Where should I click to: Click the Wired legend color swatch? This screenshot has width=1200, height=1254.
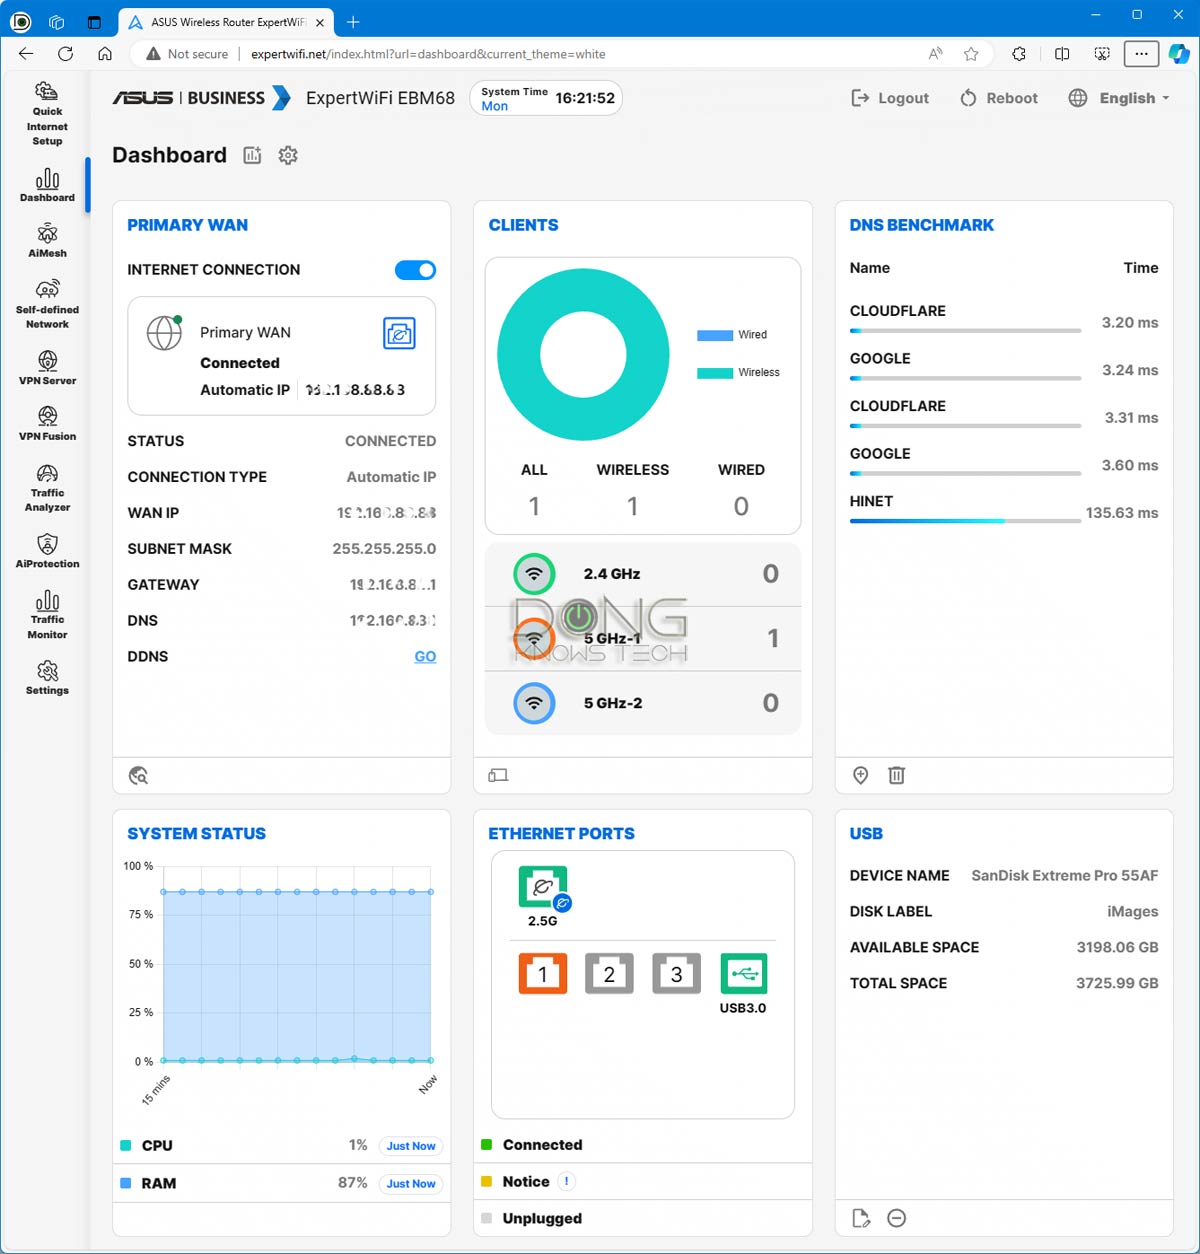pyautogui.click(x=715, y=335)
